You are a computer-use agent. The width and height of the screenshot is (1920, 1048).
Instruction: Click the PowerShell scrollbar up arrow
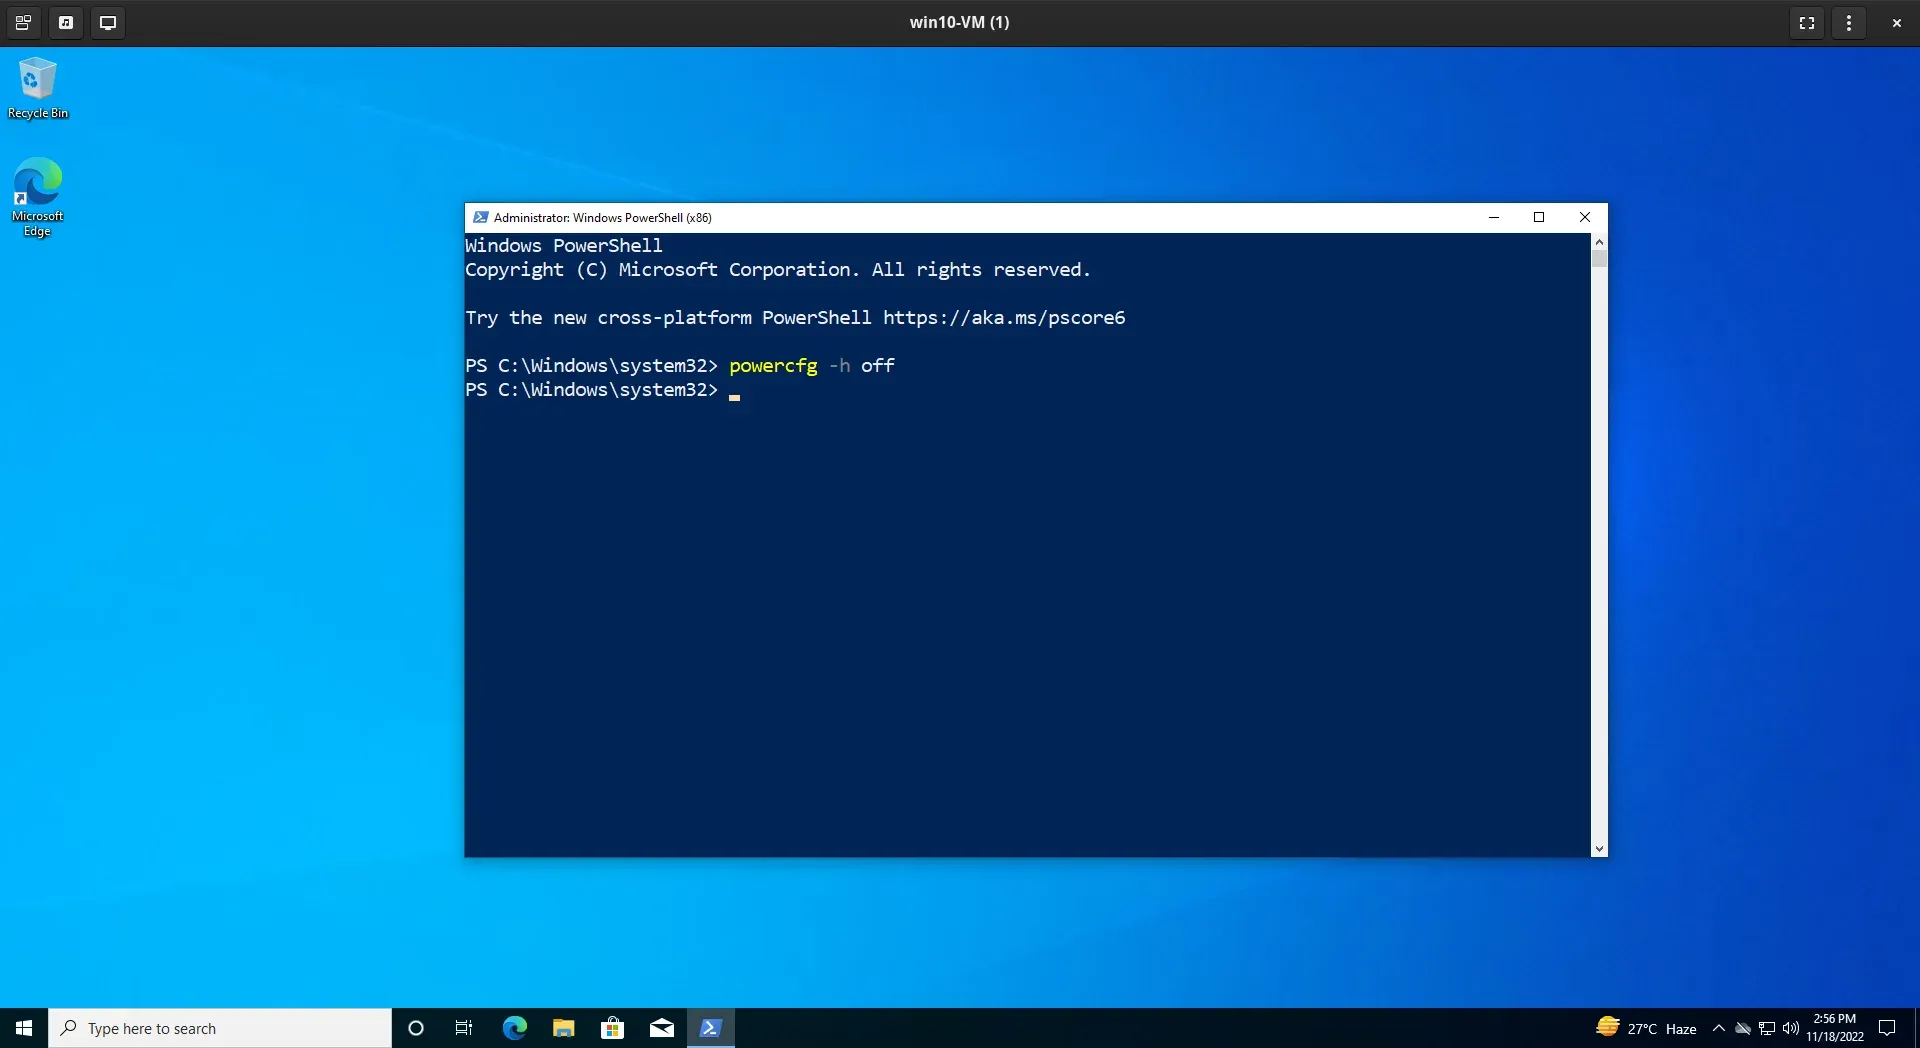point(1599,241)
